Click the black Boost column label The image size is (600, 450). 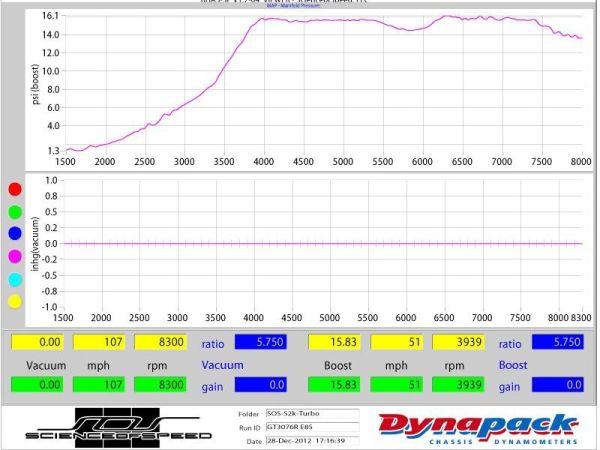tap(338, 365)
